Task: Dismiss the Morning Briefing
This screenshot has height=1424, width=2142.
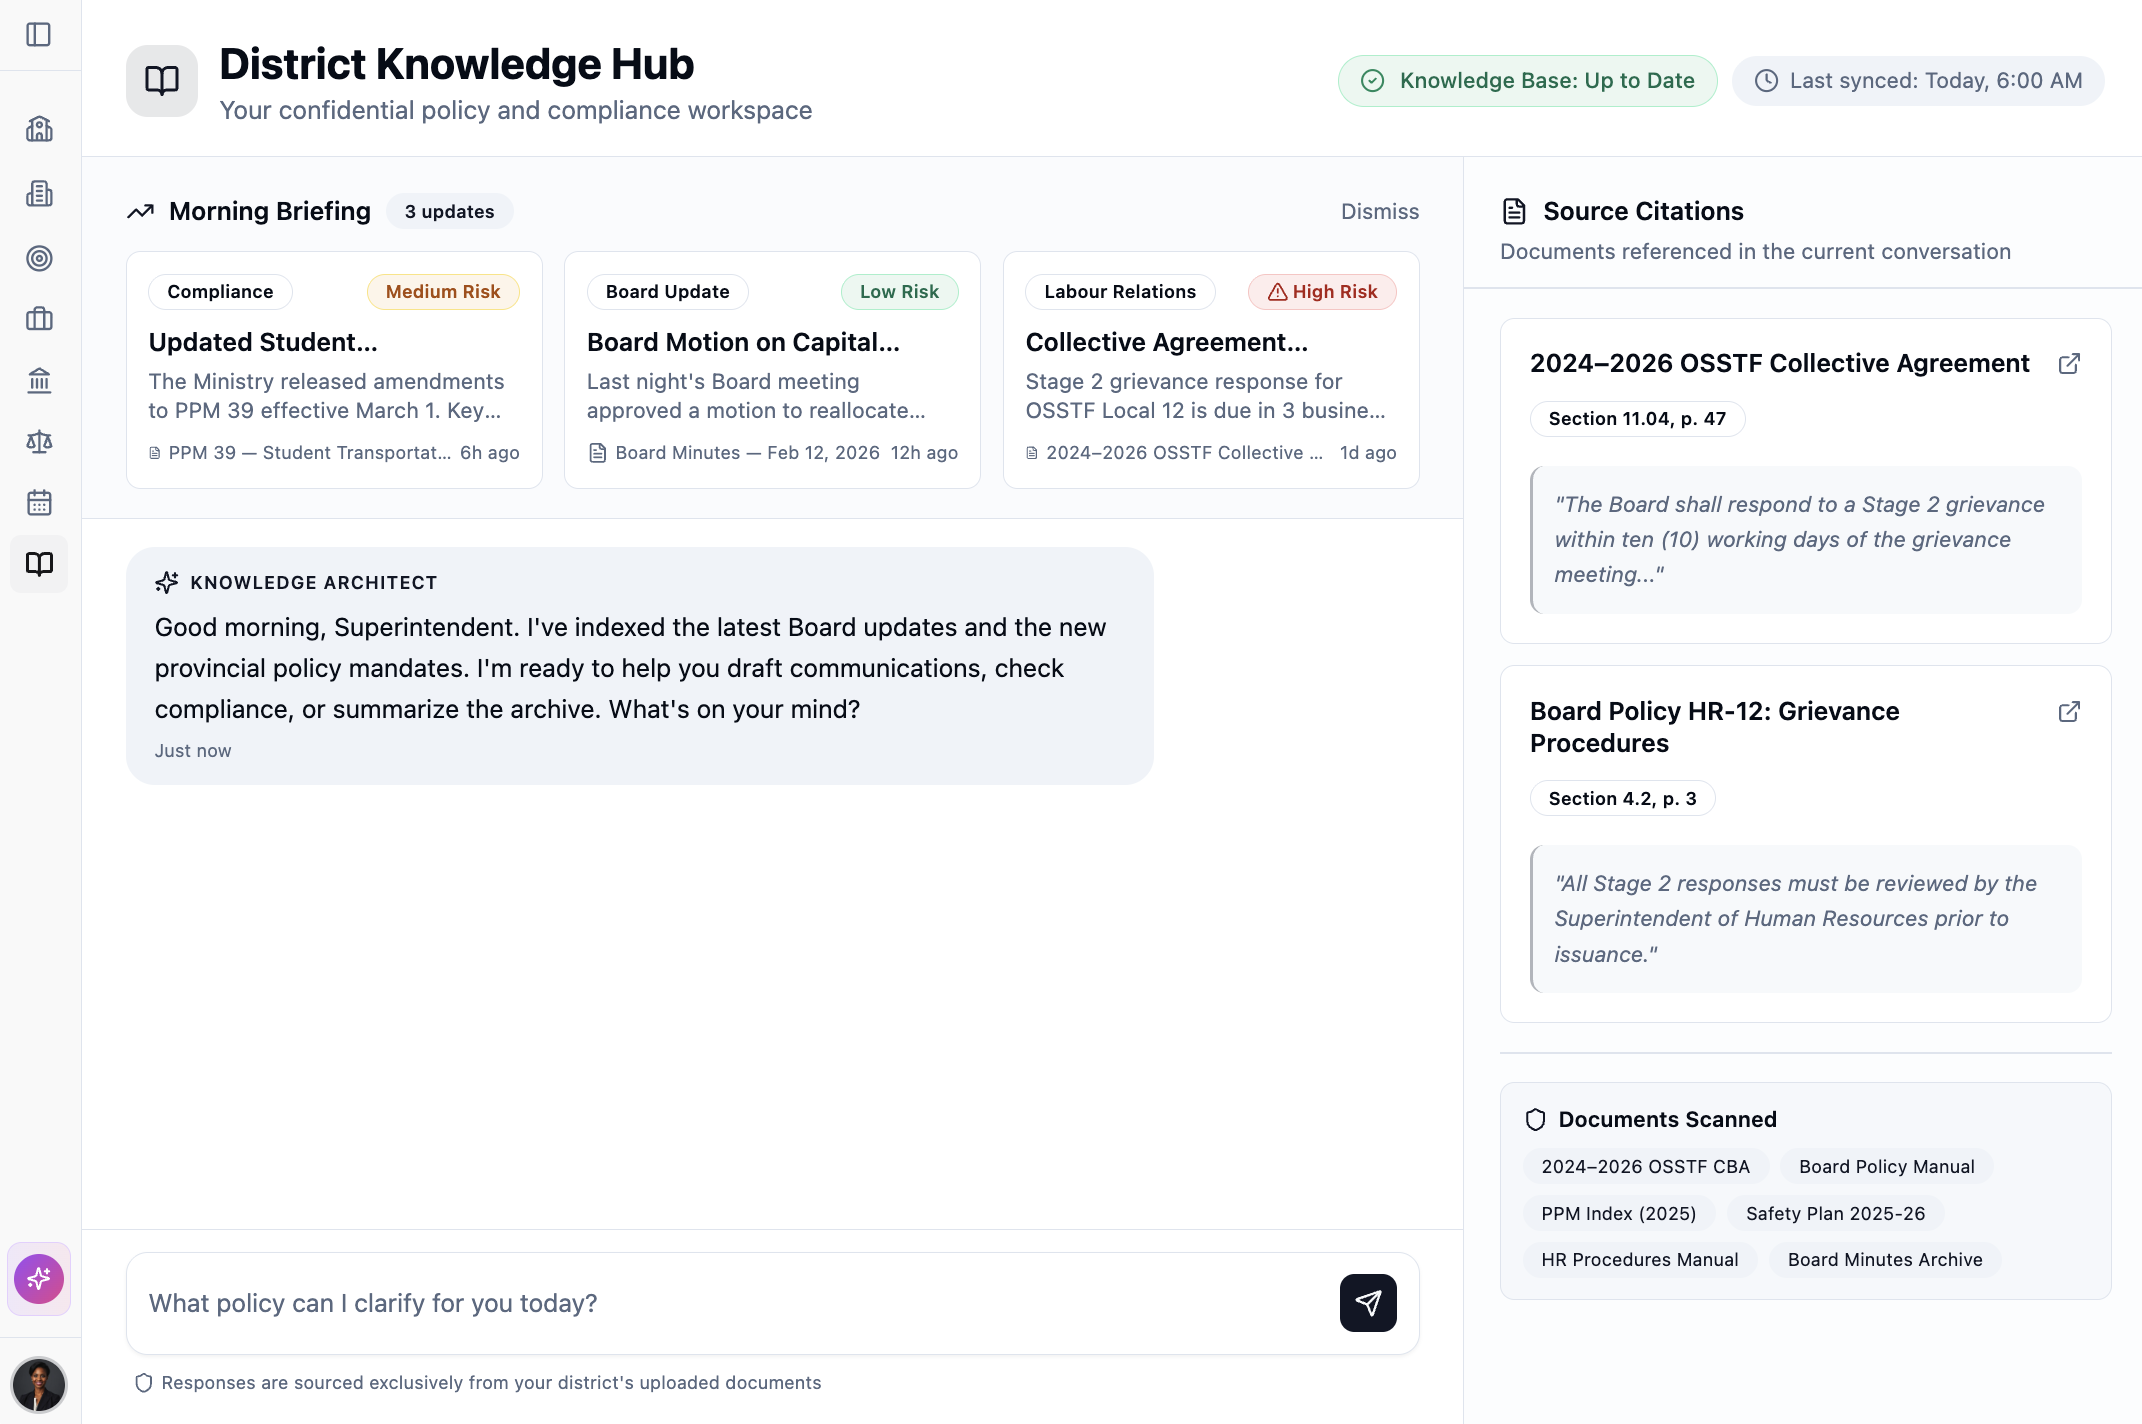Action: [1380, 211]
